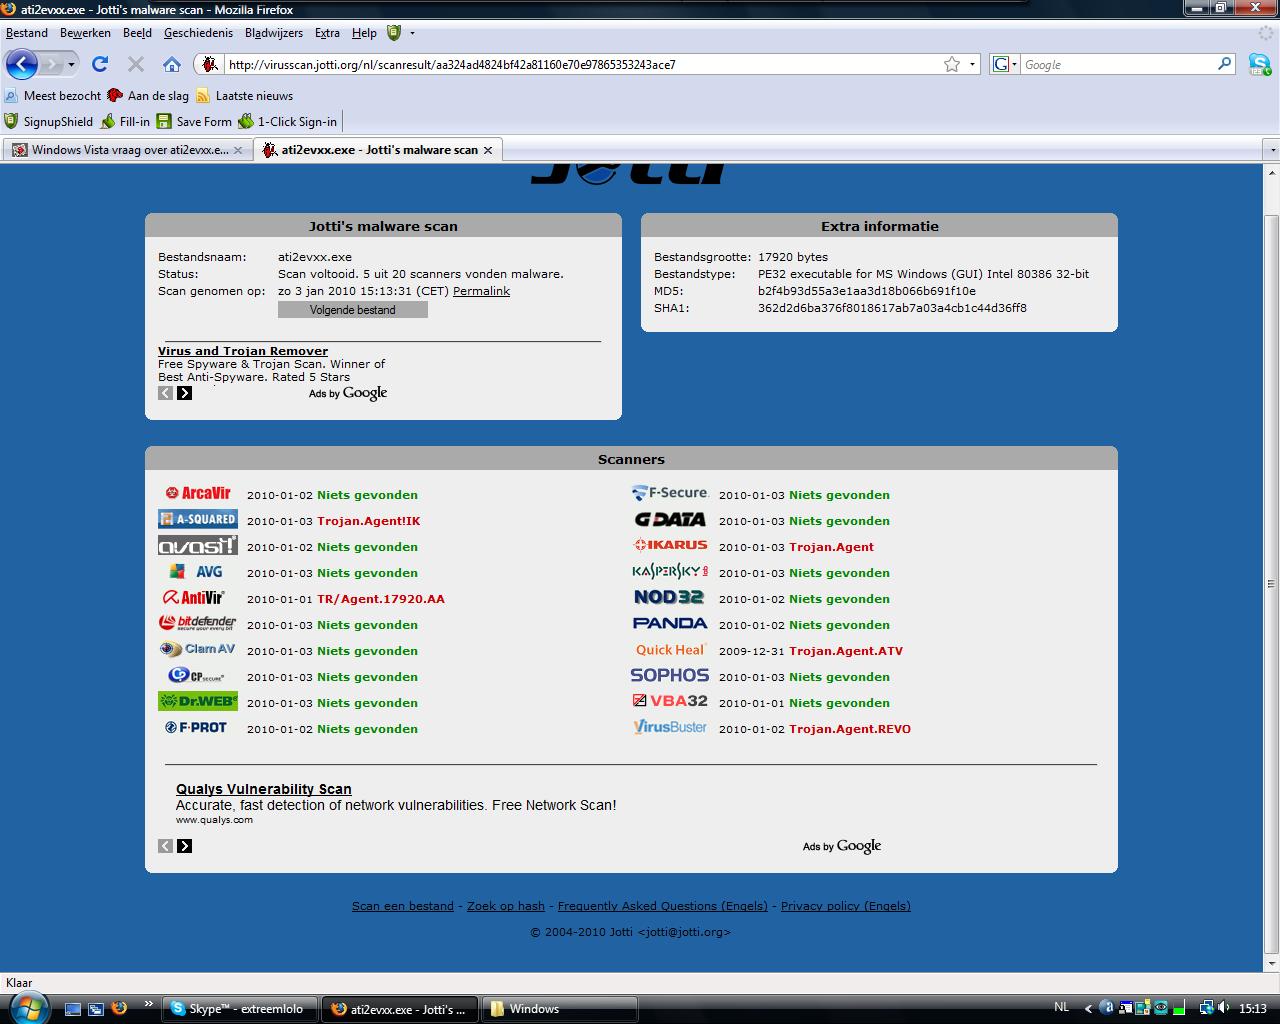Open the Extra menu
The width and height of the screenshot is (1280, 1024).
tap(327, 33)
